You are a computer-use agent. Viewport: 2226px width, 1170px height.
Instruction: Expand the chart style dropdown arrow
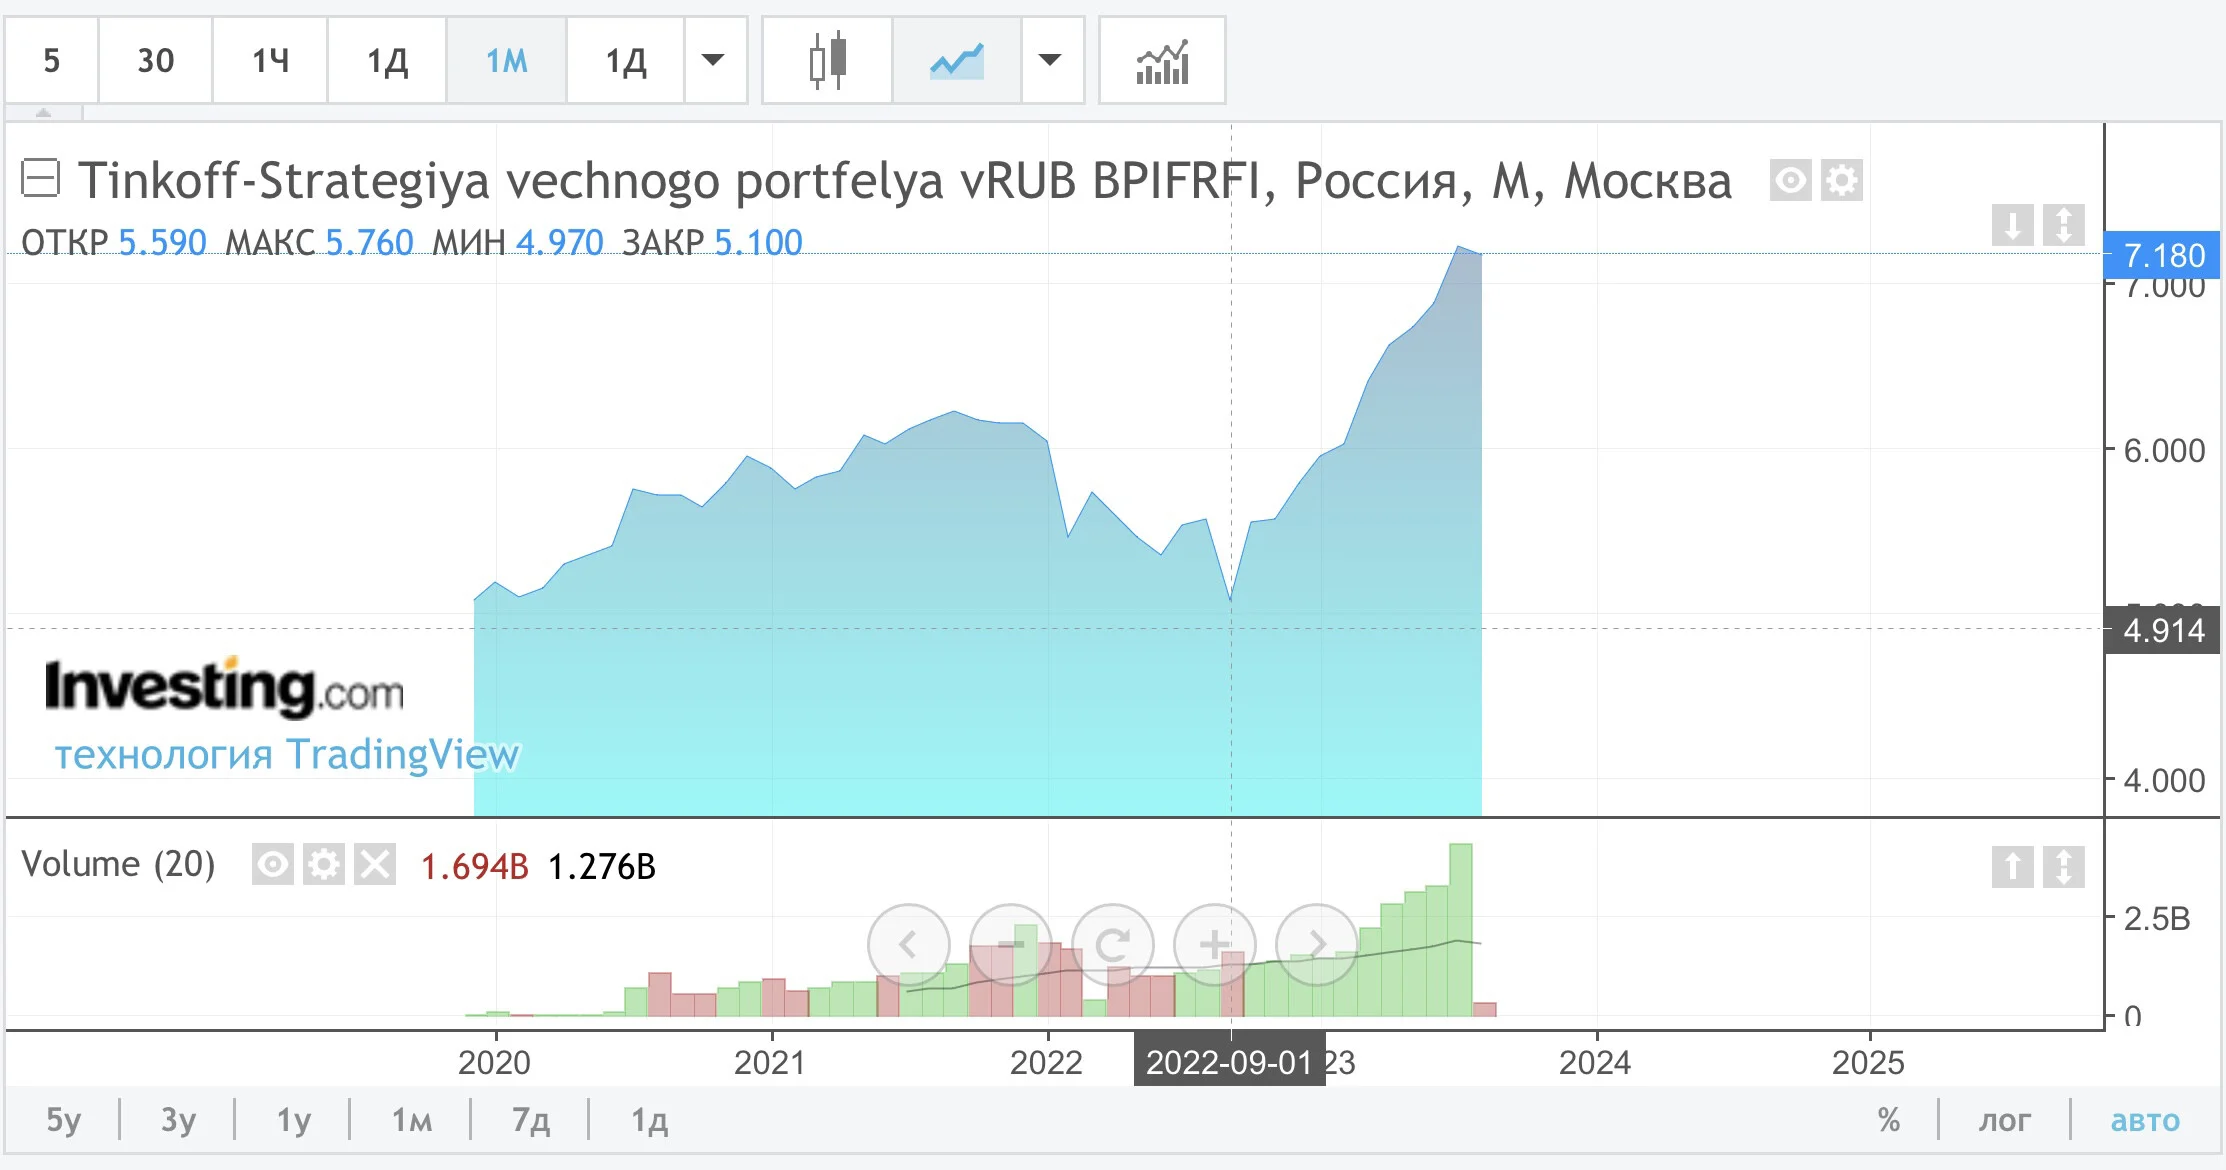tap(1050, 60)
